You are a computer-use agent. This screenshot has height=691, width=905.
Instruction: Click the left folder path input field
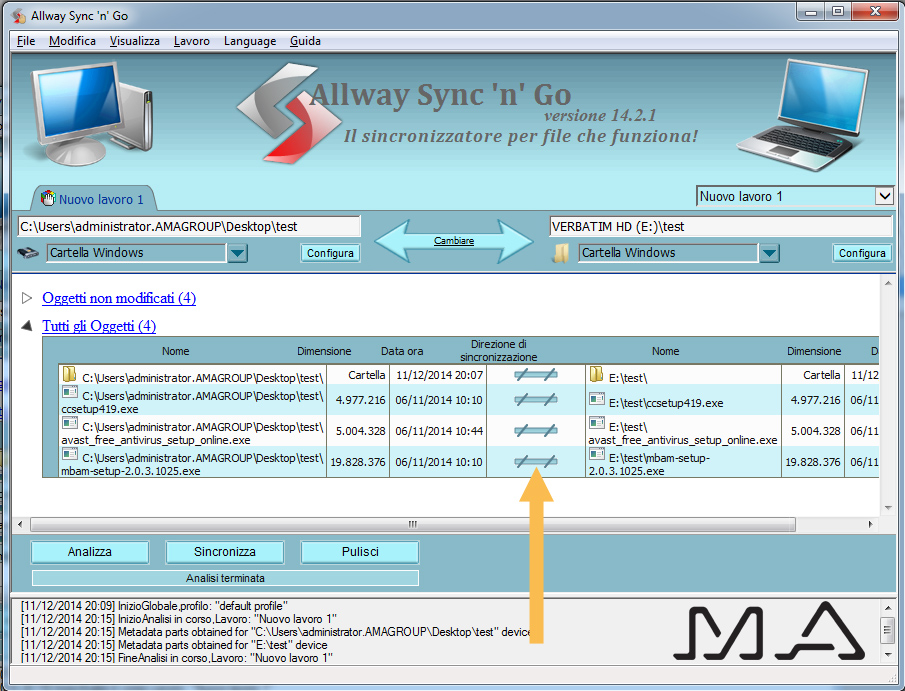coord(189,226)
